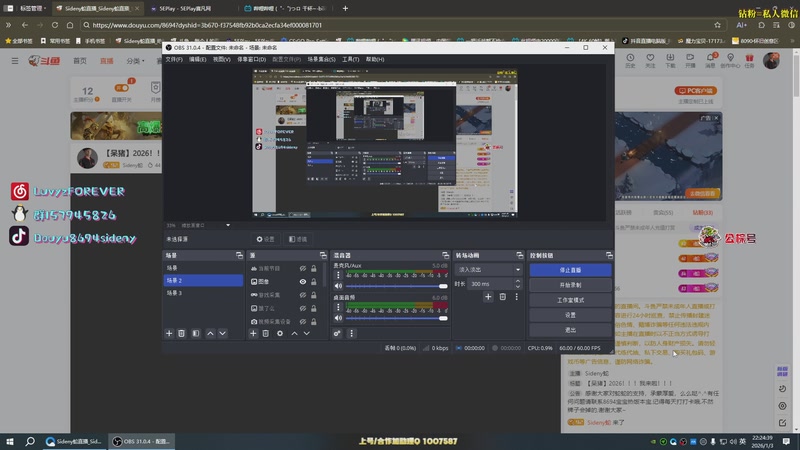Open browser tab management dropdown at top-left
The height and width of the screenshot is (450, 800).
33,8
